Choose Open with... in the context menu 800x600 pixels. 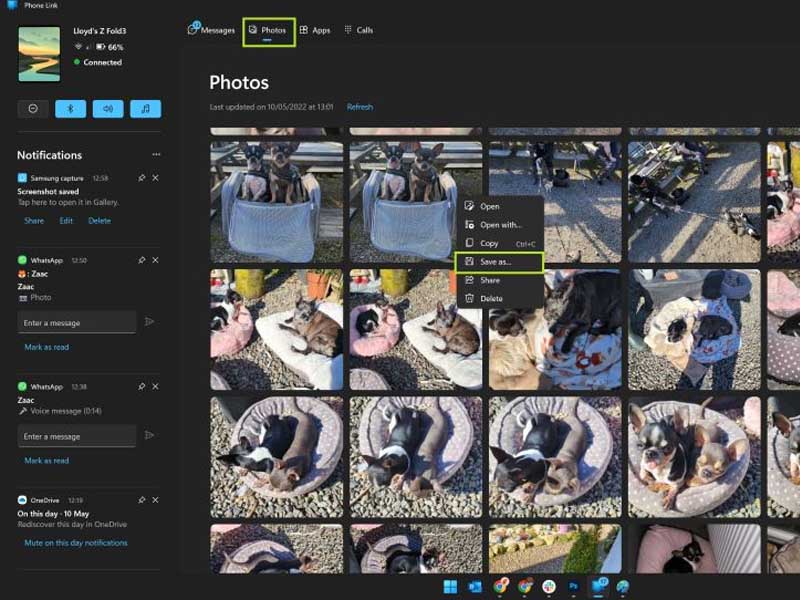tap(500, 224)
